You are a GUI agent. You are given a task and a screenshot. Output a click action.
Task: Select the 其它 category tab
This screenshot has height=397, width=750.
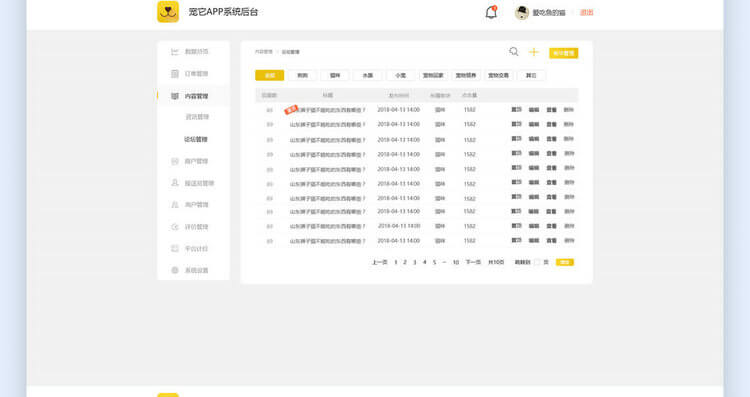531,75
